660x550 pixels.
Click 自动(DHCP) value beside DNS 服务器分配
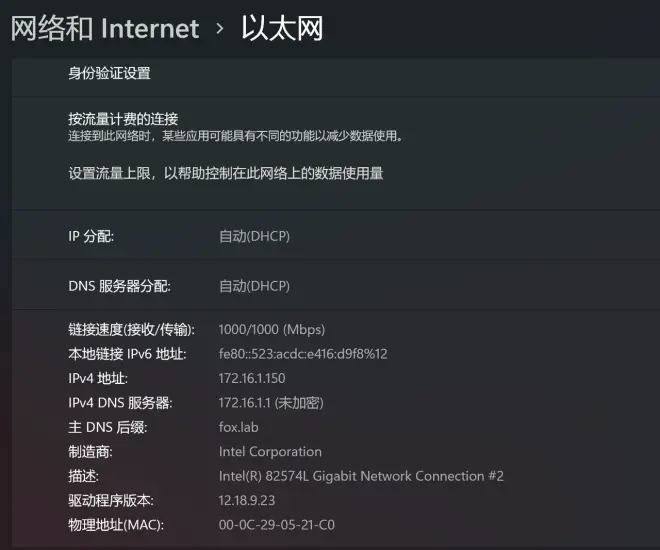pyautogui.click(x=254, y=286)
